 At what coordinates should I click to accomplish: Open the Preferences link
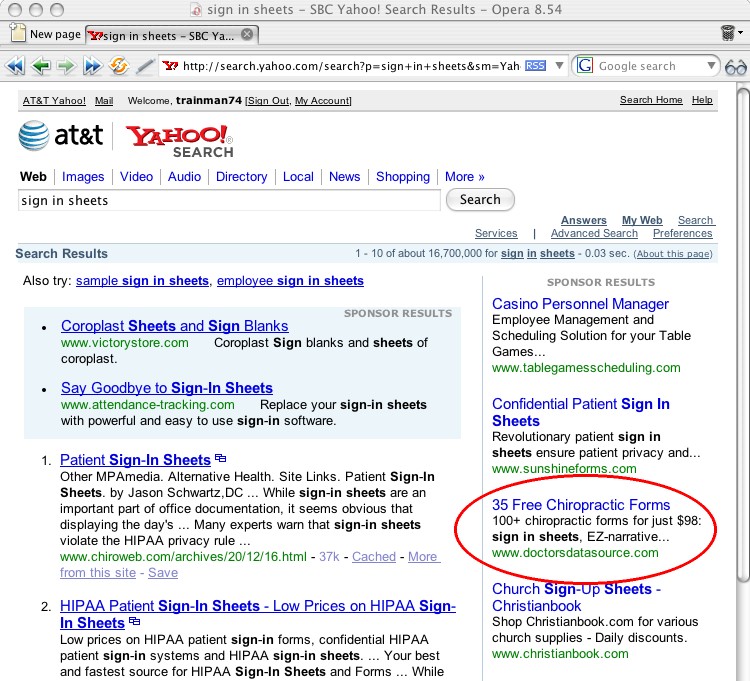pyautogui.click(x=683, y=233)
